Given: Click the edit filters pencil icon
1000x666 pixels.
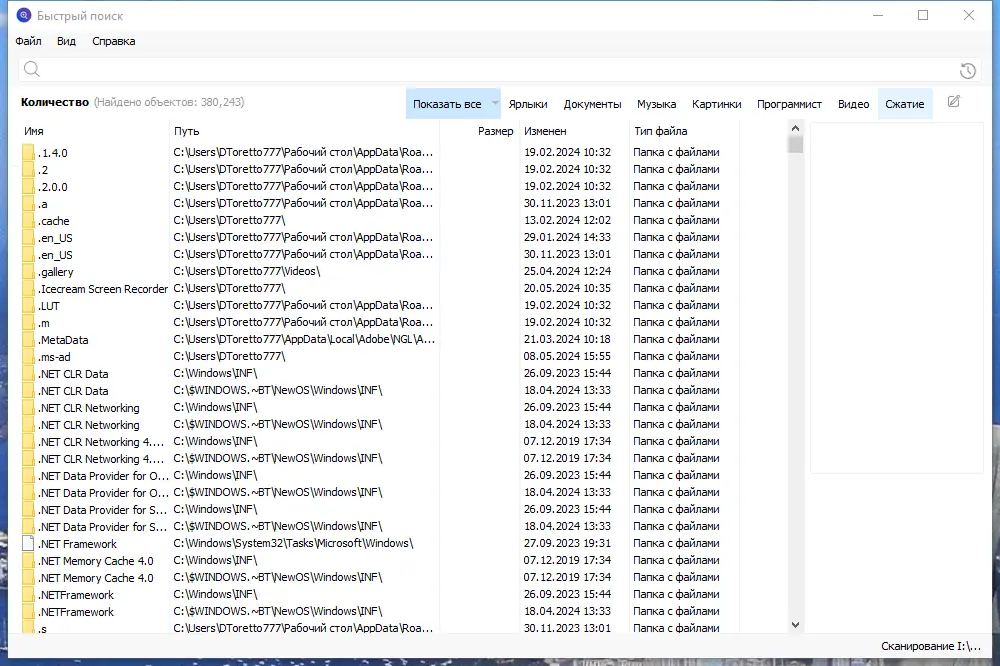Looking at the screenshot, I should 953,101.
